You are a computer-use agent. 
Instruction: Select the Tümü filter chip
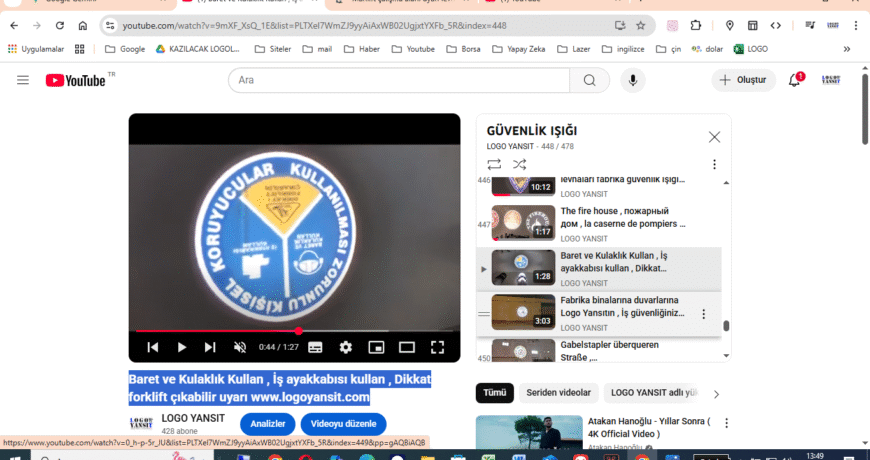pyautogui.click(x=494, y=393)
